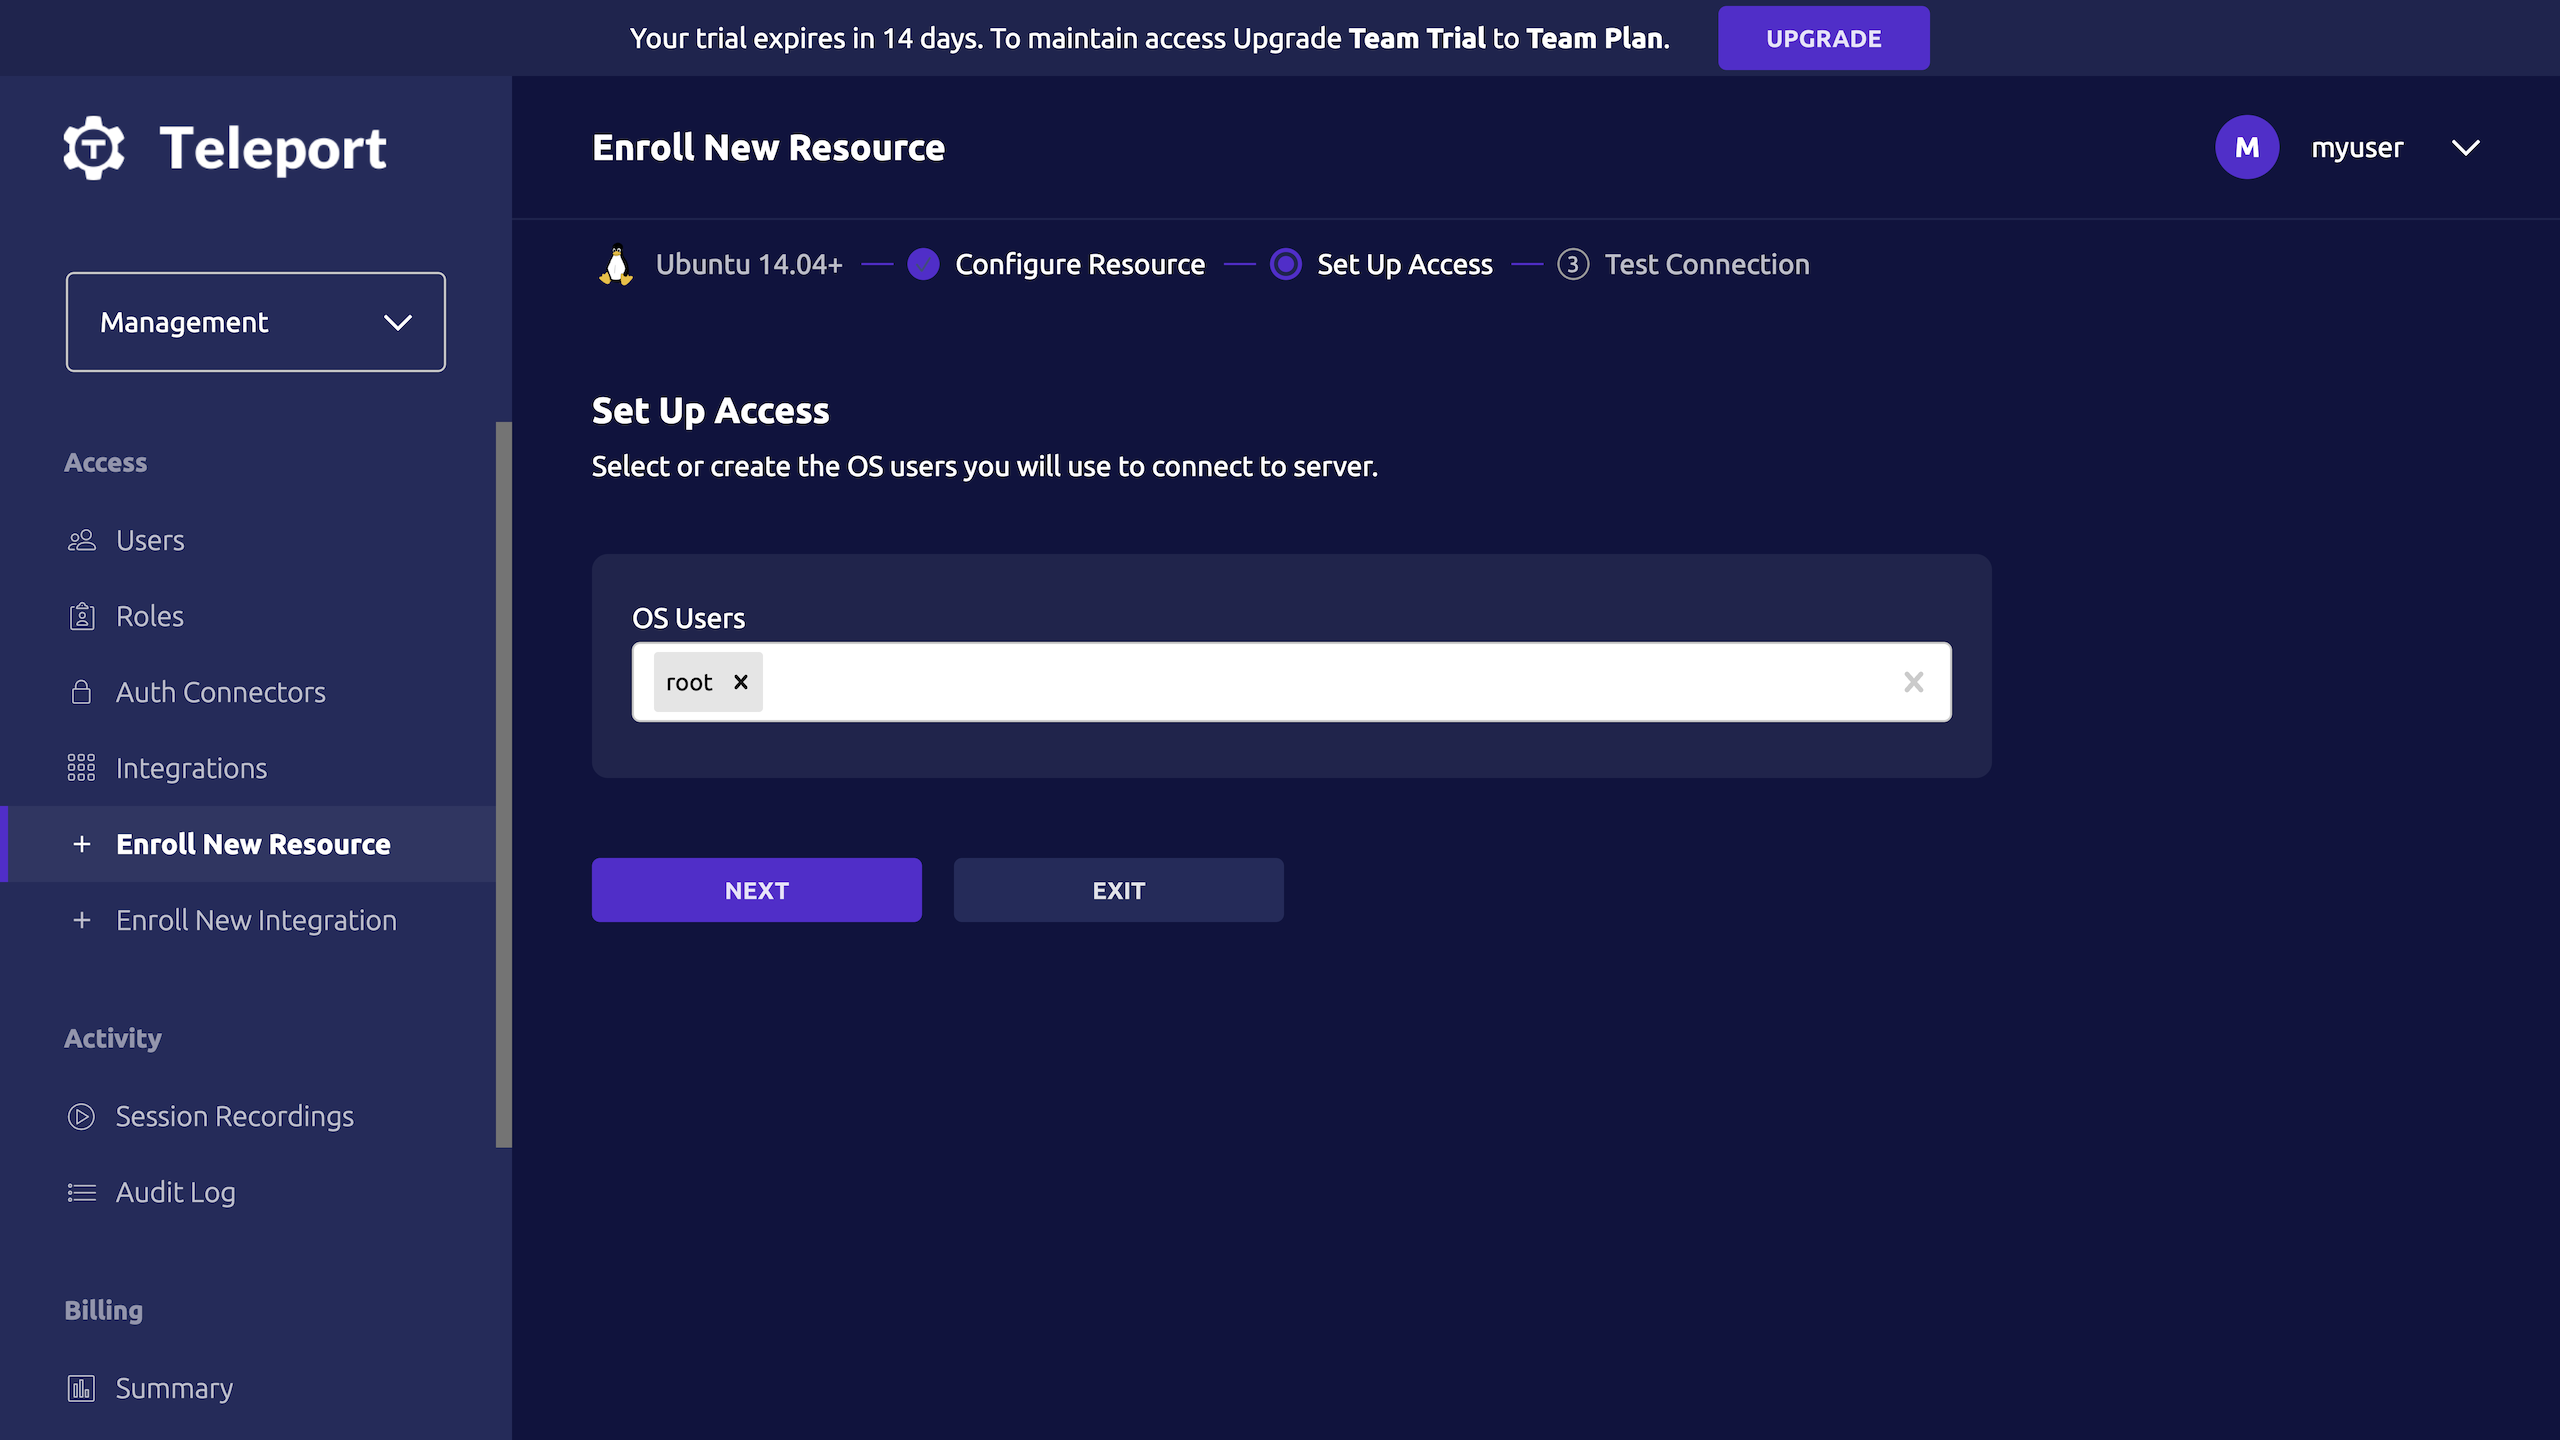Click the Billing Summary icon
The height and width of the screenshot is (1440, 2560).
click(x=81, y=1387)
